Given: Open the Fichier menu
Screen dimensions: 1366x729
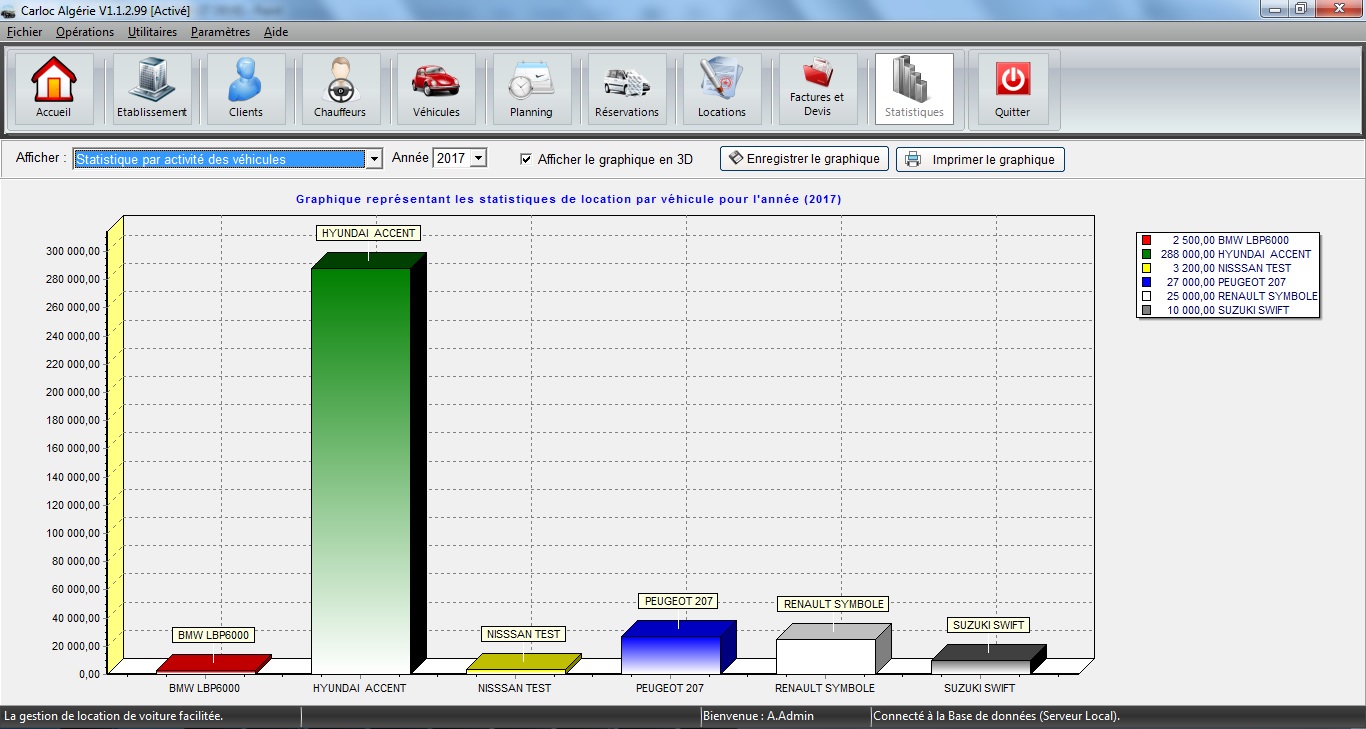Looking at the screenshot, I should pyautogui.click(x=25, y=32).
